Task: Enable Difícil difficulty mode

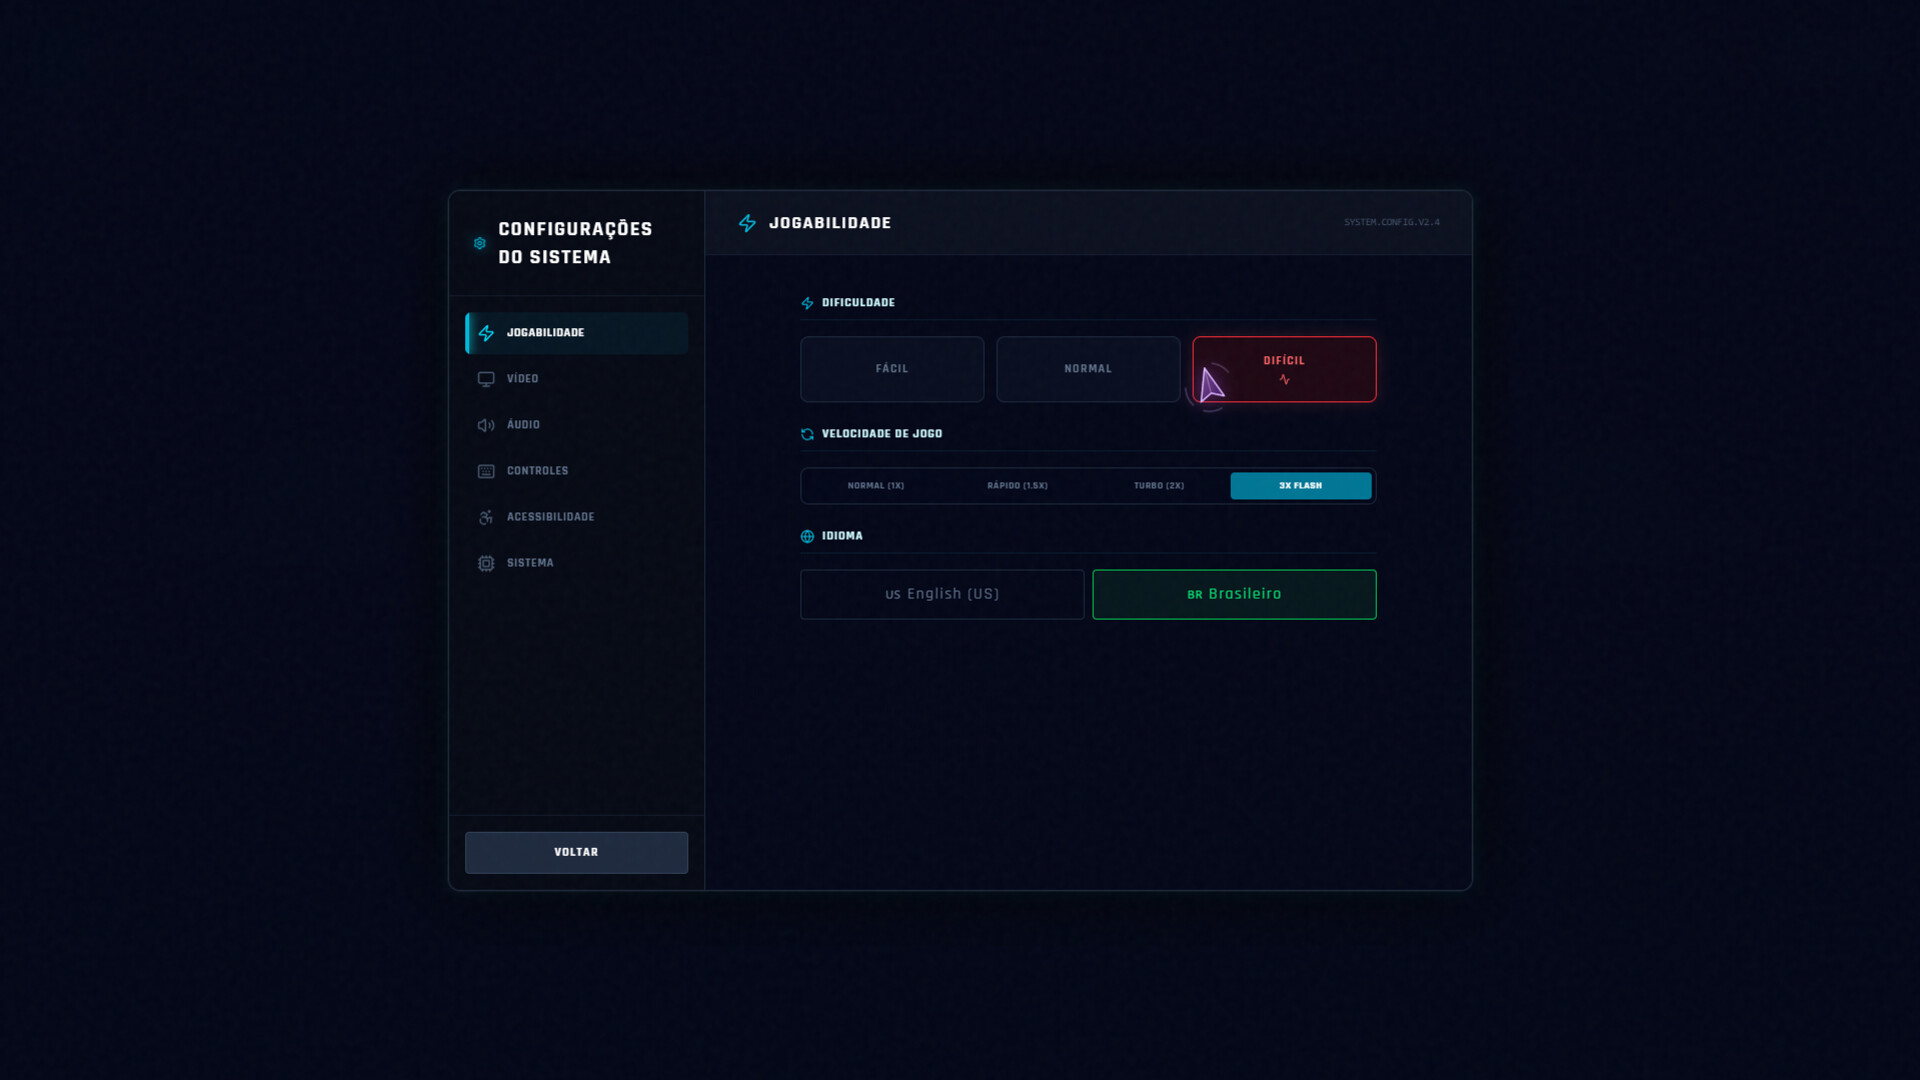Action: [x=1285, y=369]
